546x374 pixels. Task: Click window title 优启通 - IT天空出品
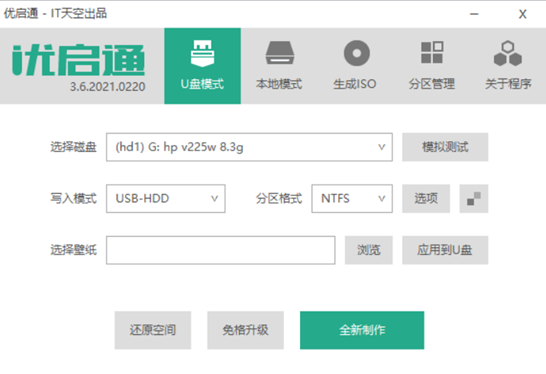(55, 14)
